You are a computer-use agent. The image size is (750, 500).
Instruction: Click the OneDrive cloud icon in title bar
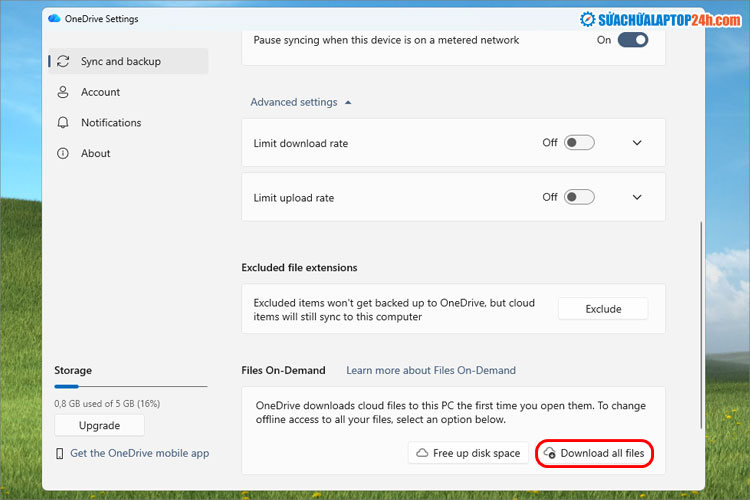pos(54,19)
